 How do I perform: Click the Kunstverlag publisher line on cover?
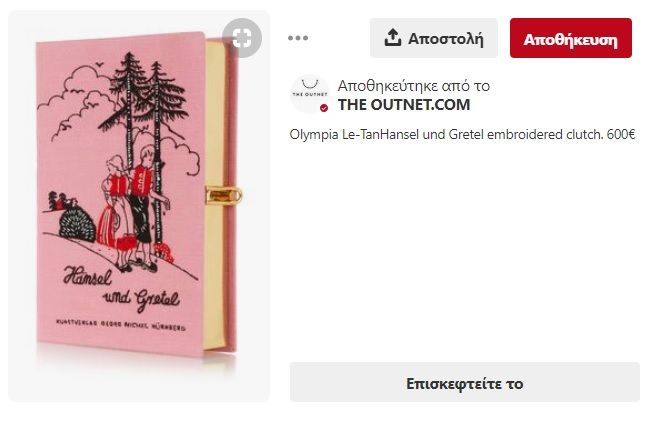point(121,325)
